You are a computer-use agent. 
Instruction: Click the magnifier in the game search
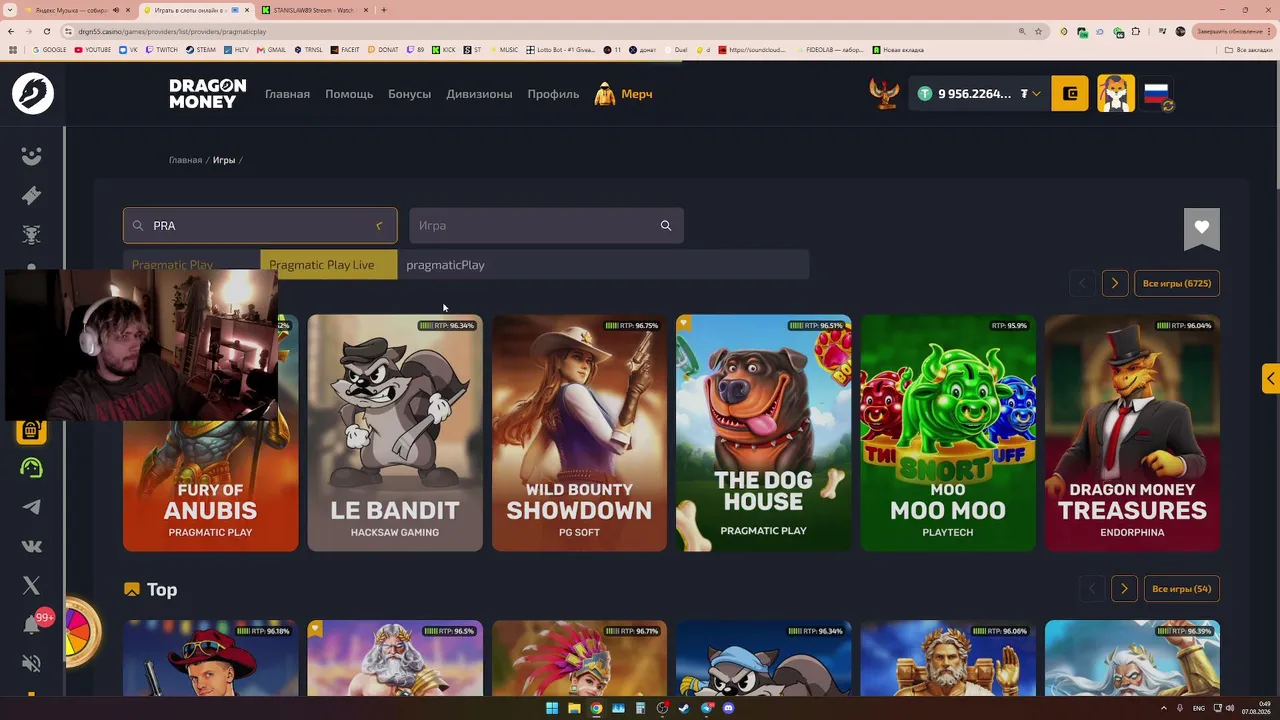(x=666, y=226)
